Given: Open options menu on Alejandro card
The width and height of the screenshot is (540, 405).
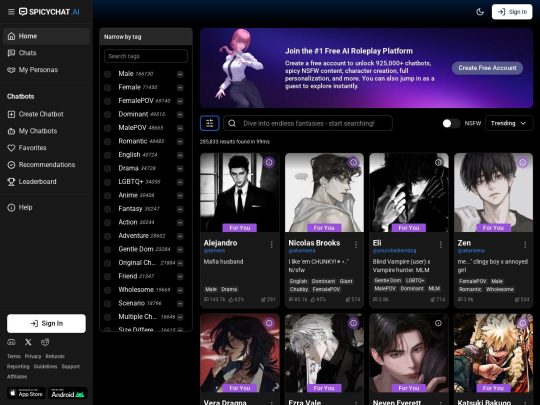Looking at the screenshot, I should click(271, 245).
